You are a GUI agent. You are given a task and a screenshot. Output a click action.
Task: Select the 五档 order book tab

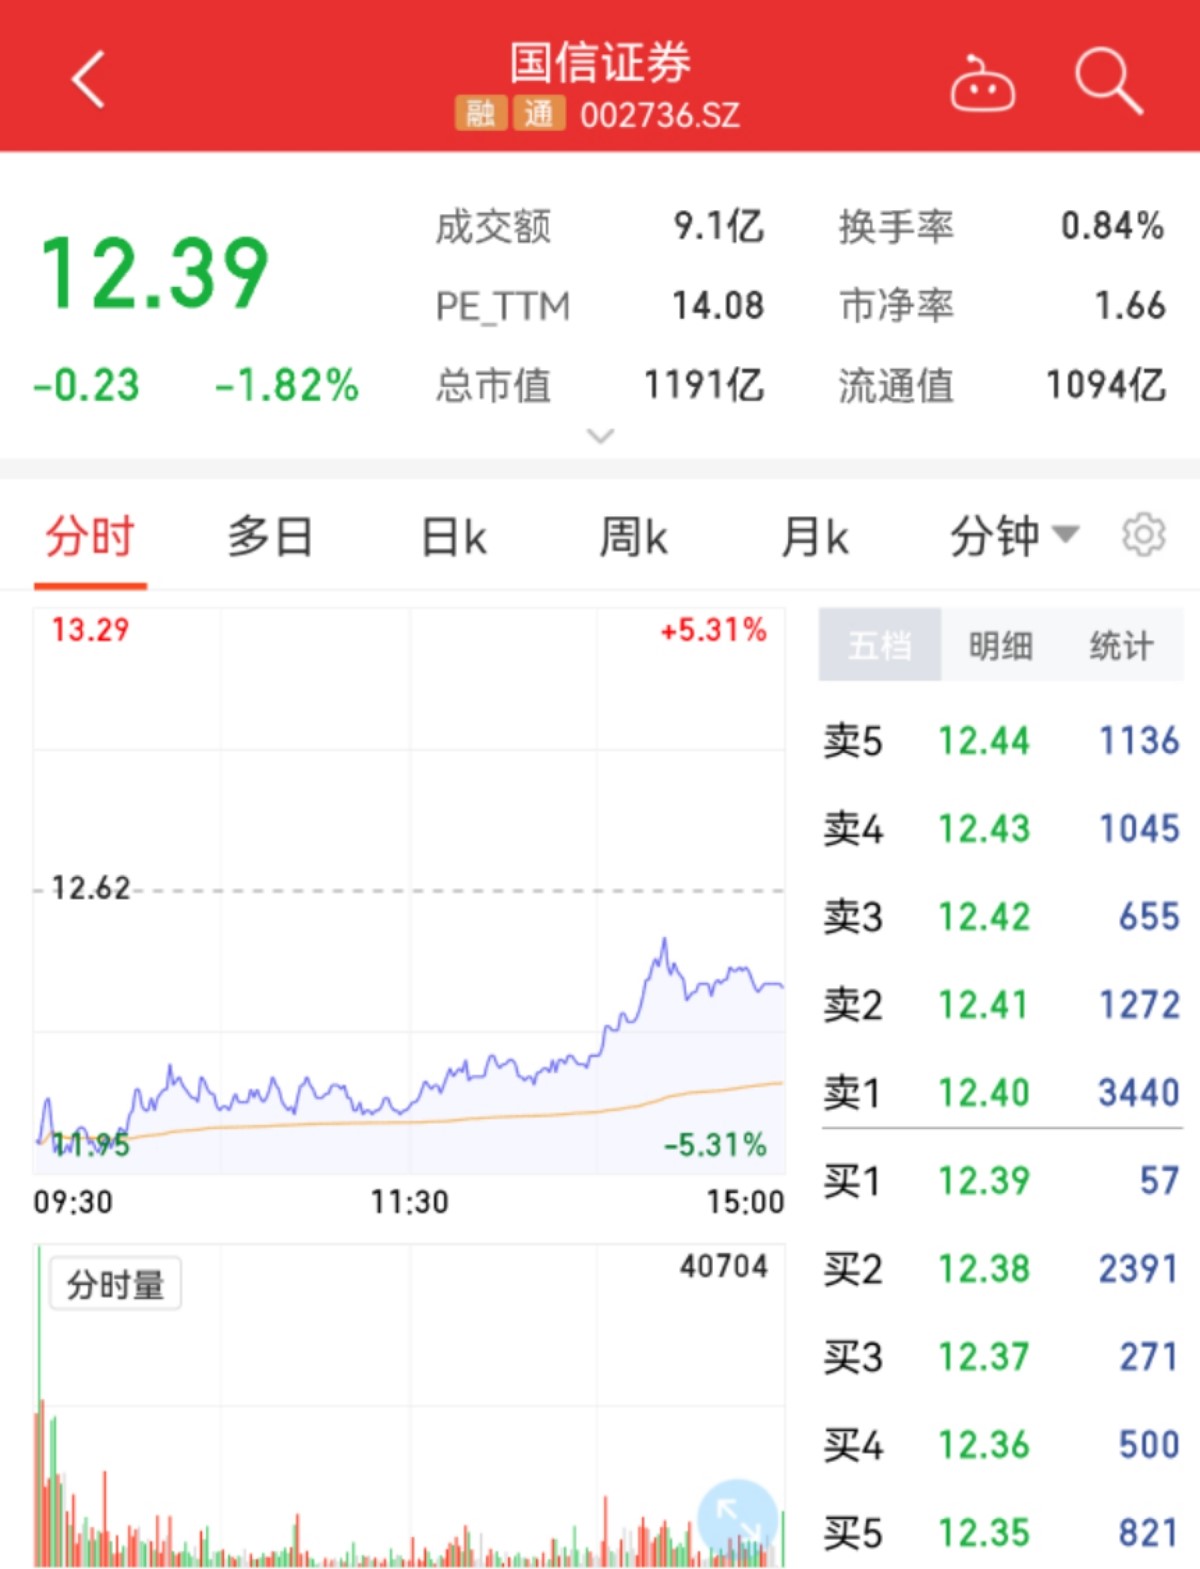click(x=880, y=645)
